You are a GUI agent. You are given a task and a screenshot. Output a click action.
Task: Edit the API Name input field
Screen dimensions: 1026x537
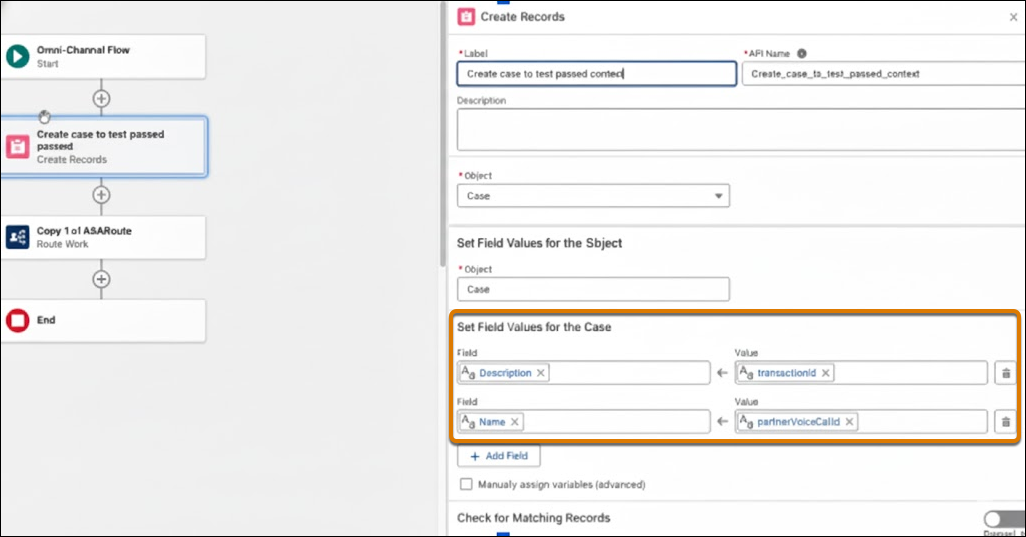point(883,74)
